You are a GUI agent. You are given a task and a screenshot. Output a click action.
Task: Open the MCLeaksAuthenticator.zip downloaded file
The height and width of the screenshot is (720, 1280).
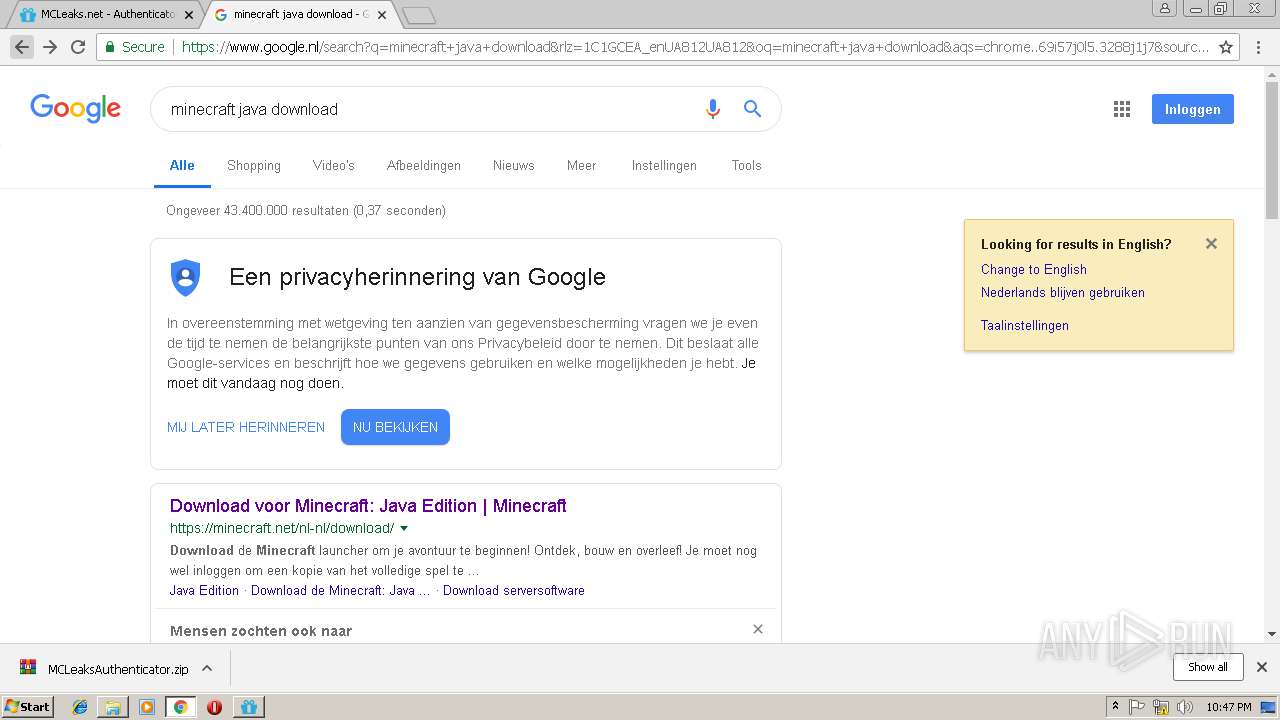pos(105,668)
